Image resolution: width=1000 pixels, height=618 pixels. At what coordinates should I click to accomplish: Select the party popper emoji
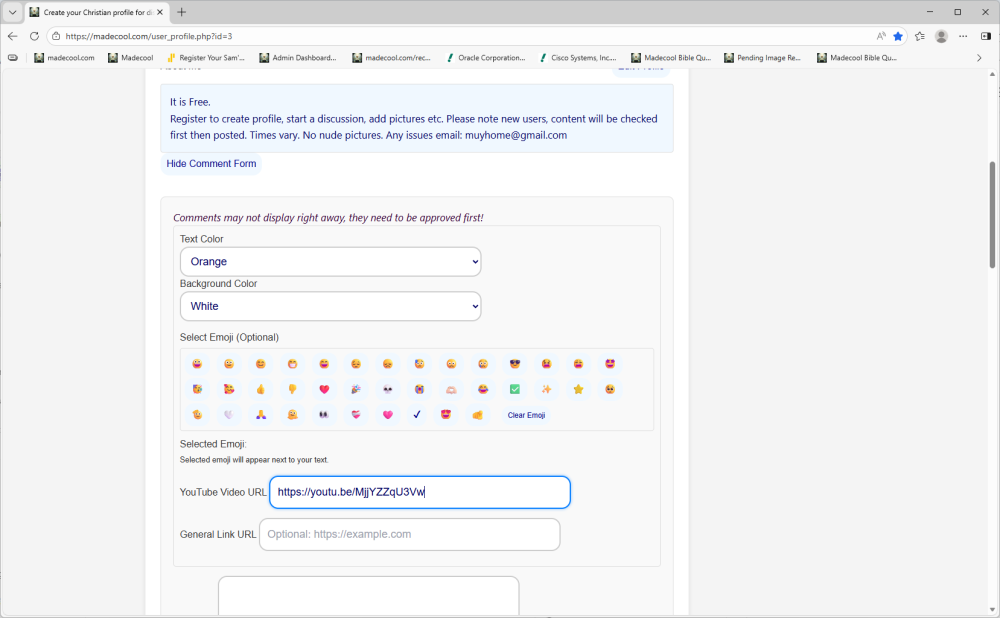pyautogui.click(x=355, y=389)
